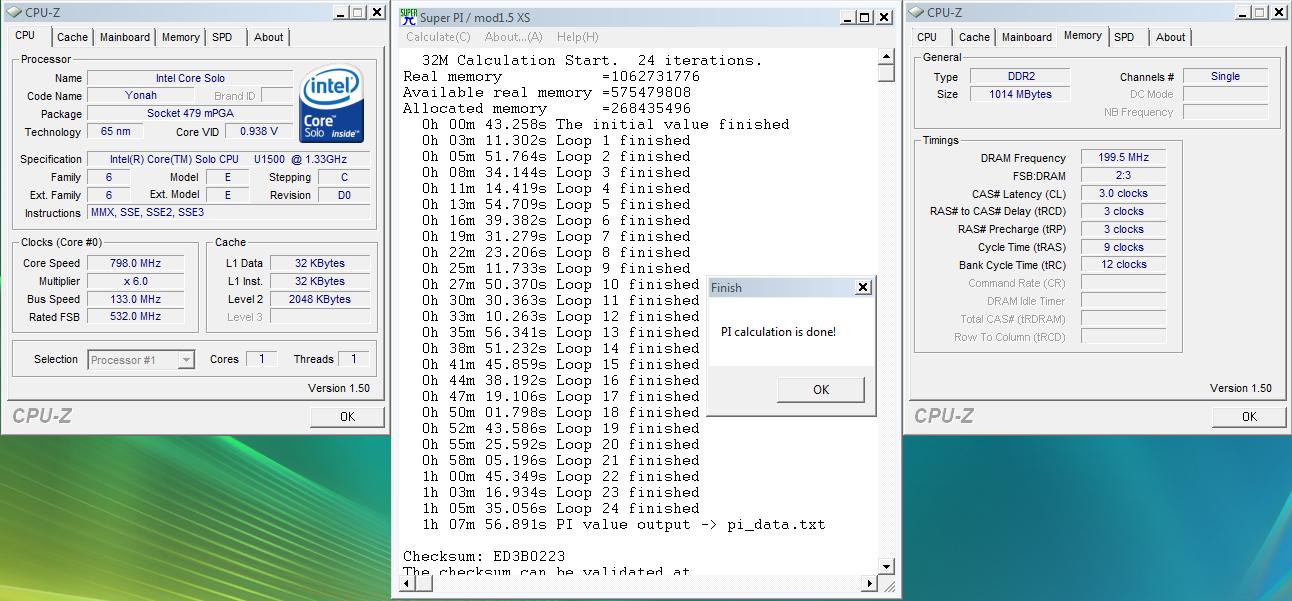Open the About...(A) menu in Super PI
Viewport: 1292px width, 601px height.
click(513, 37)
